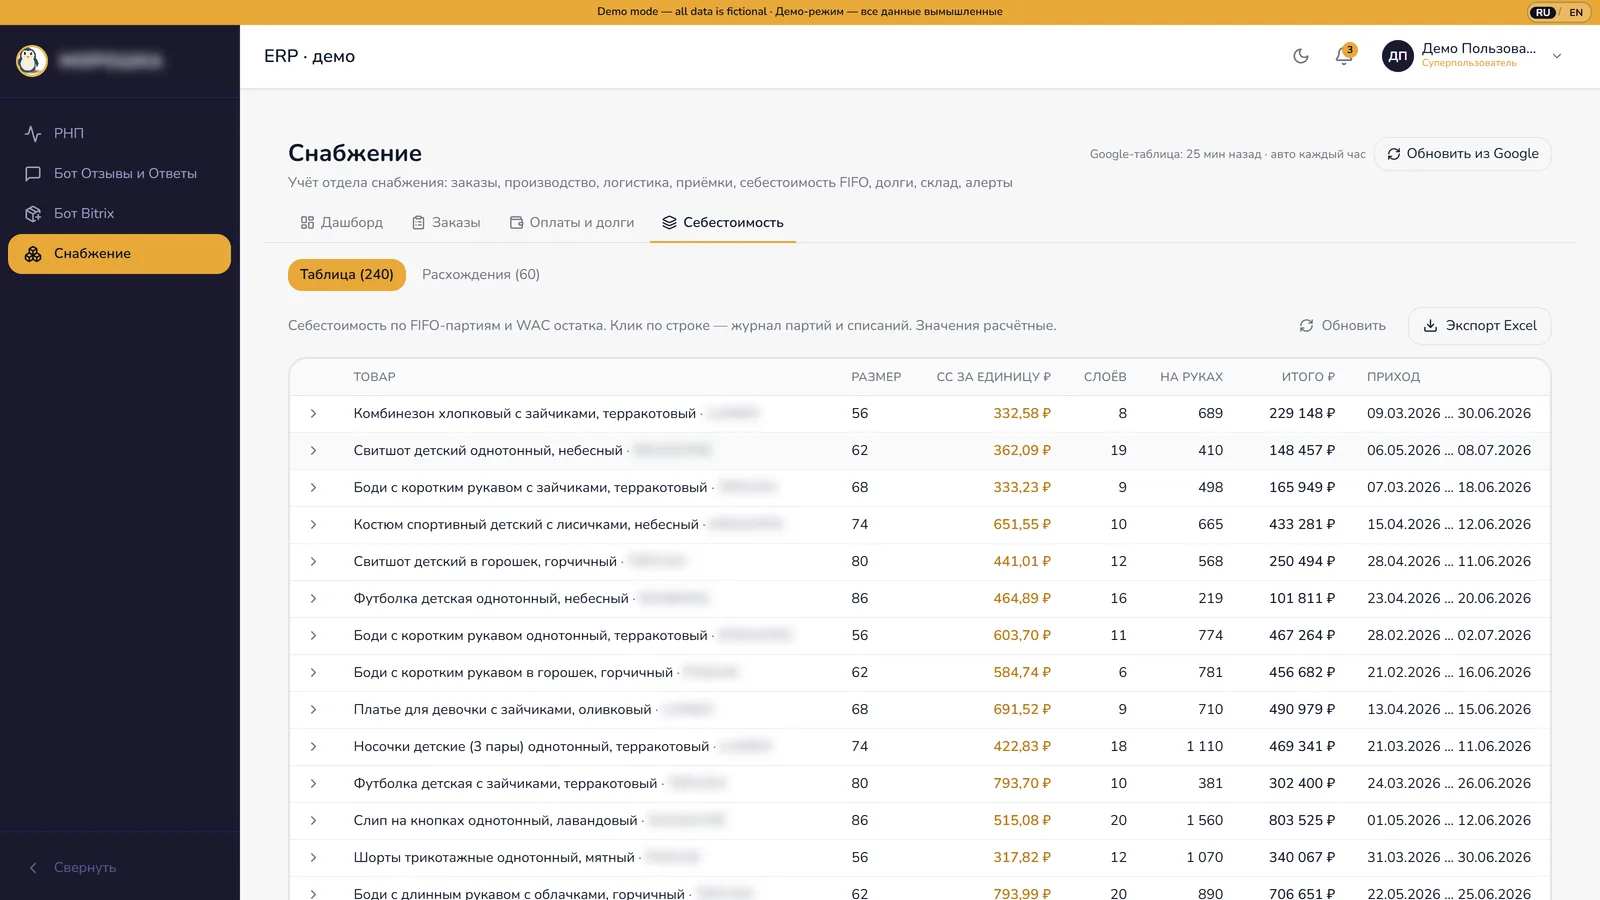Open Бот Bitrix sidebar item
This screenshot has width=1600, height=900.
click(x=119, y=213)
